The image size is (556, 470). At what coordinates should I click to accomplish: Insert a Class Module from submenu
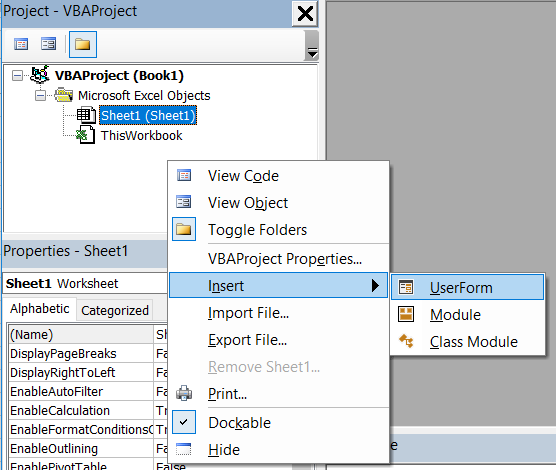pos(467,342)
